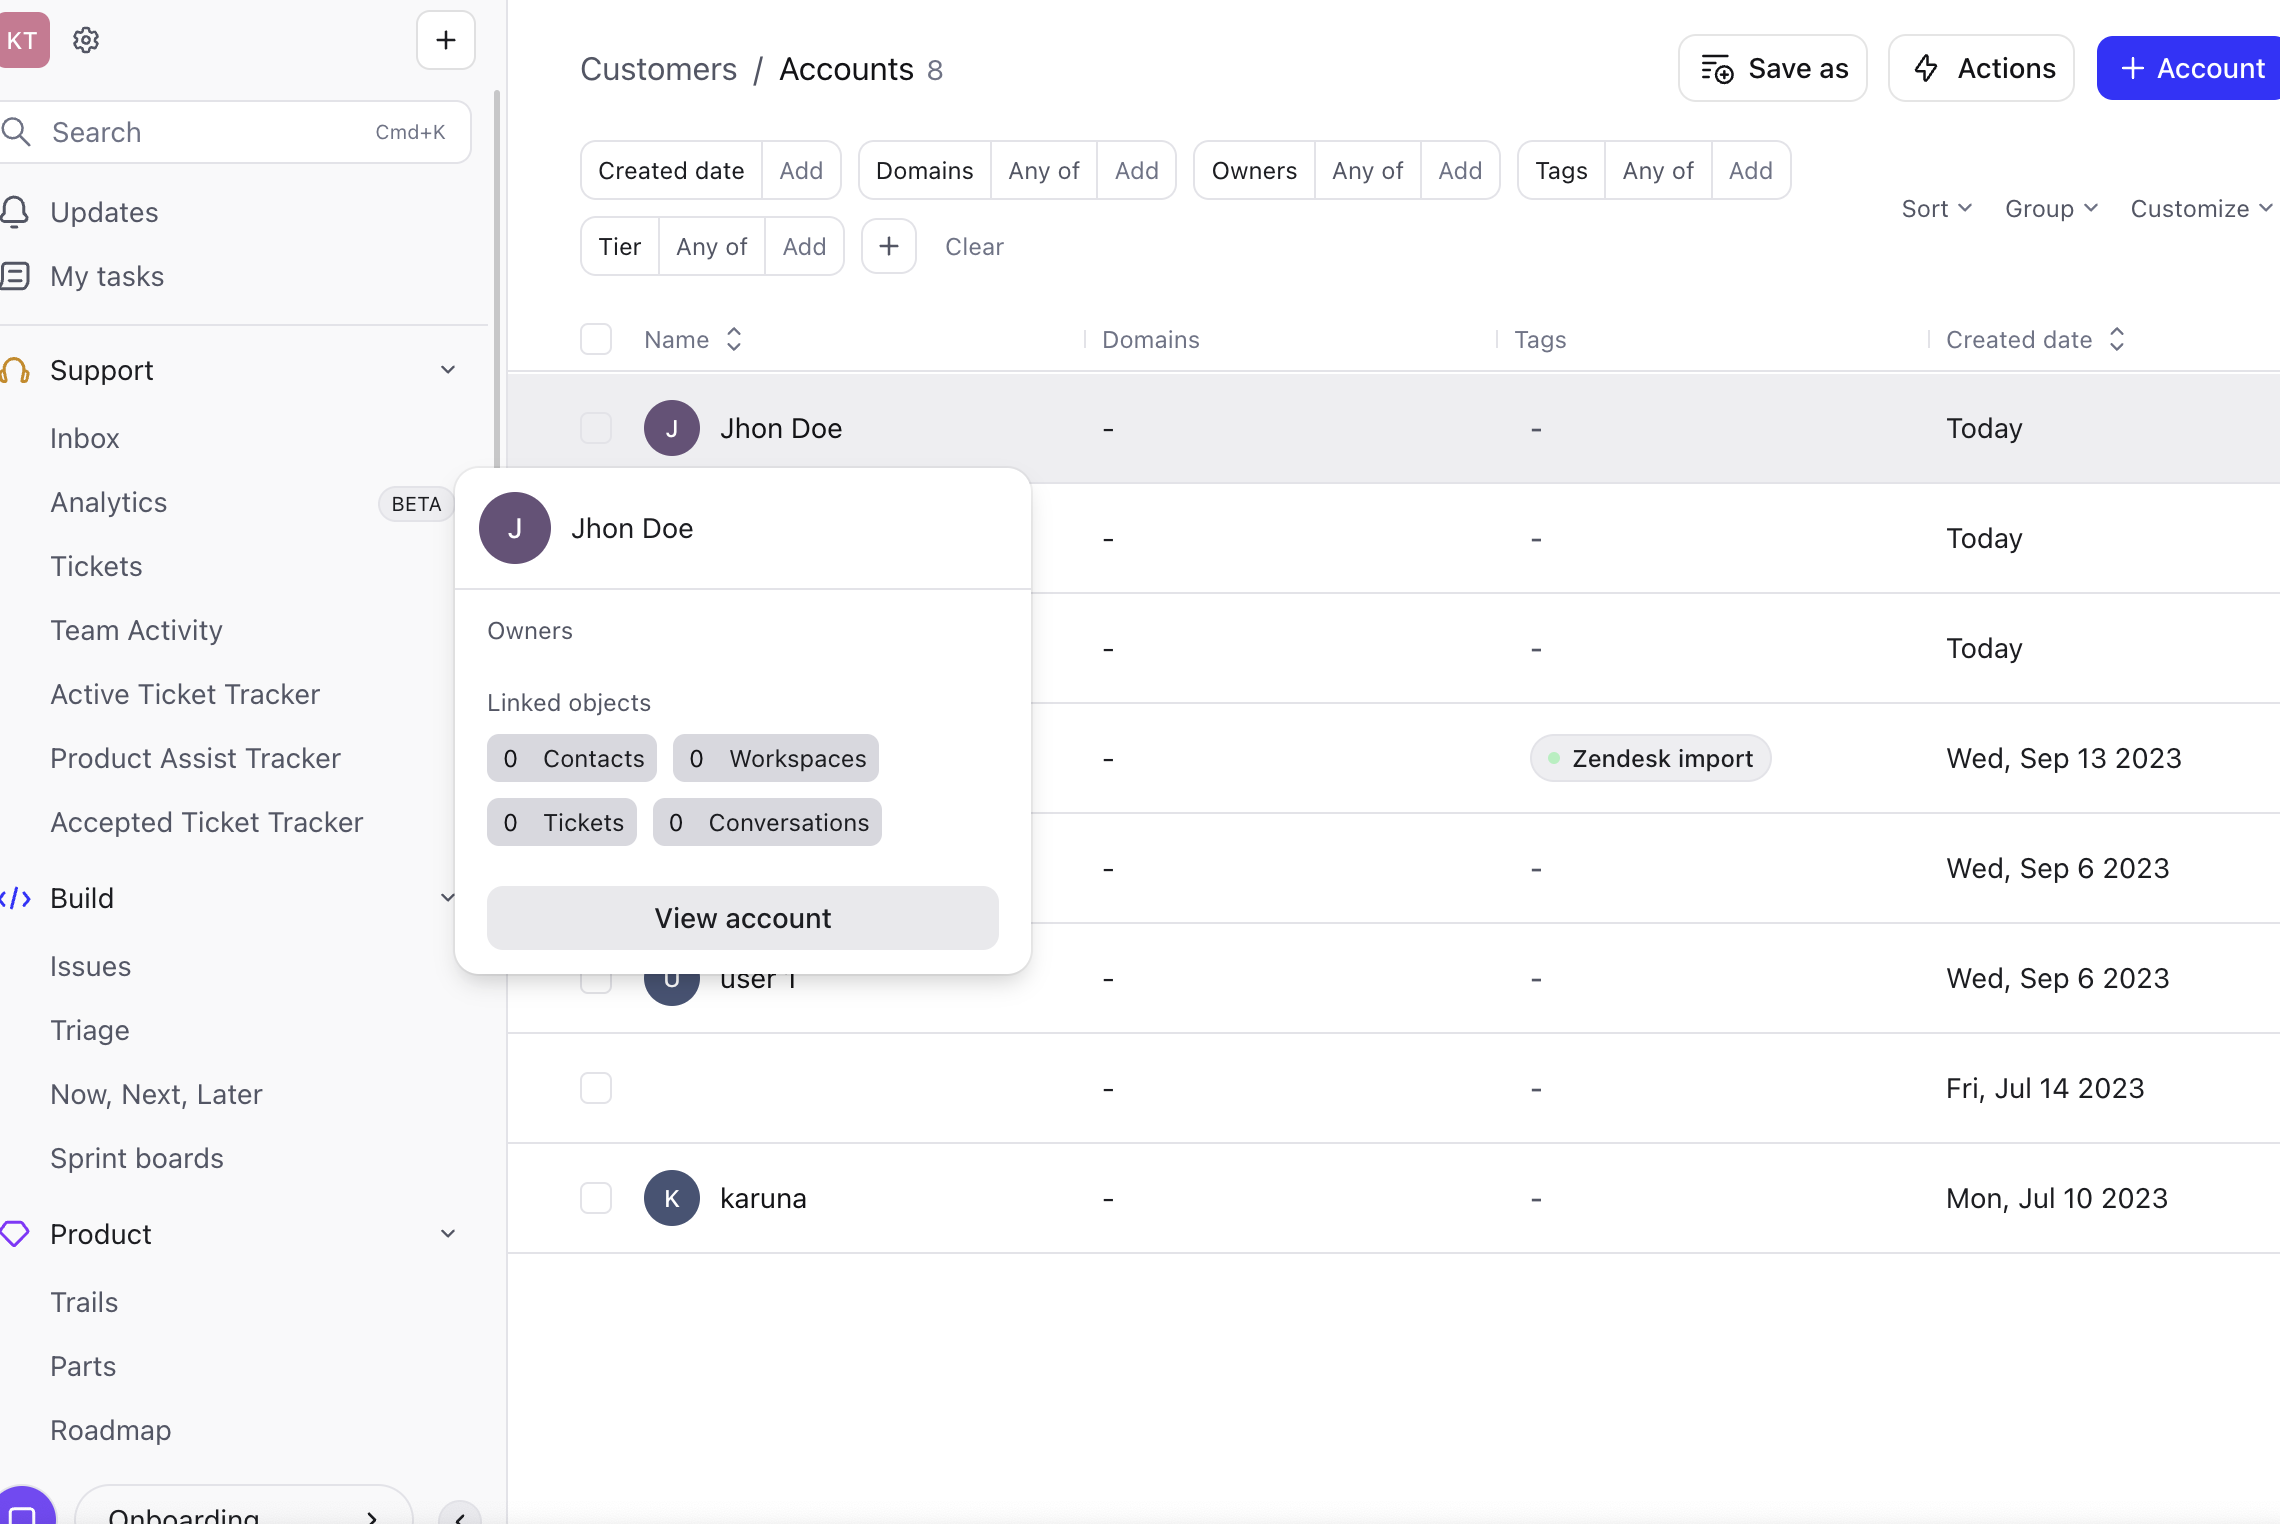2280x1524 pixels.
Task: Clear all active filters
Action: (x=973, y=246)
